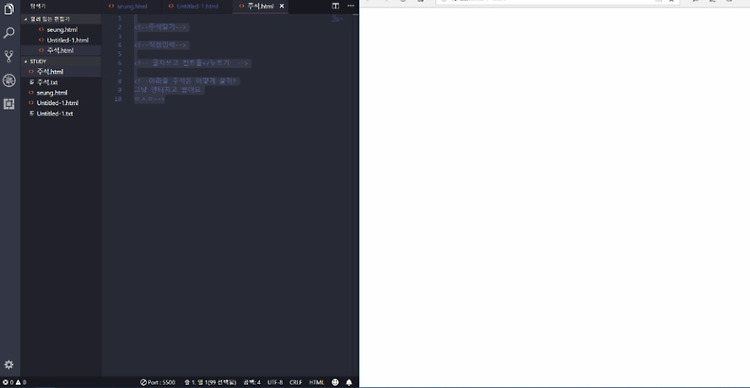Open the Explorer view in activity bar
The image size is (750, 388).
(9, 10)
